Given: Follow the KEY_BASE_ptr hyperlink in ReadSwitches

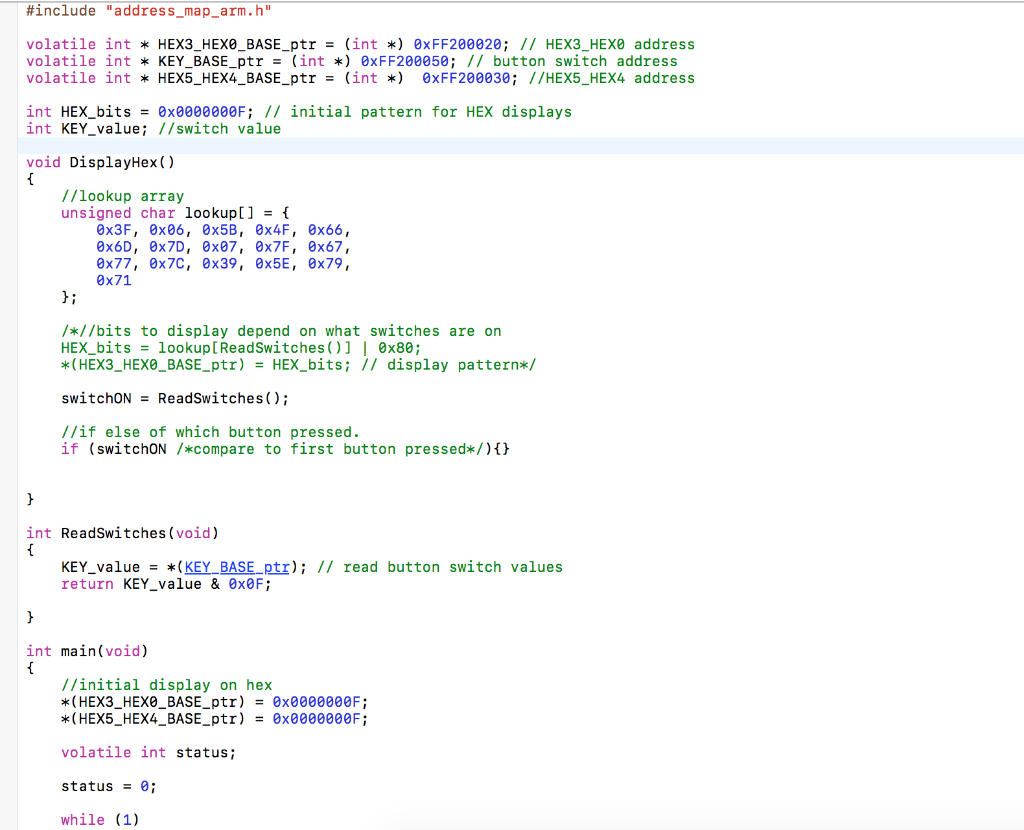Looking at the screenshot, I should (x=236, y=567).
